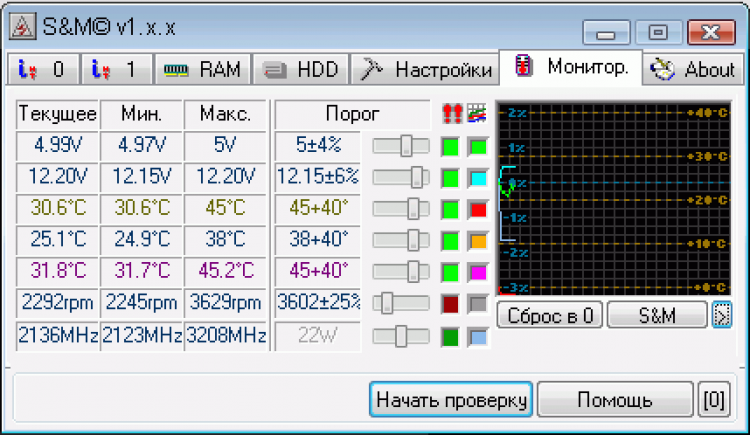Pick the green graph color for 4.99V row
The width and height of the screenshot is (750, 435).
pos(478,147)
